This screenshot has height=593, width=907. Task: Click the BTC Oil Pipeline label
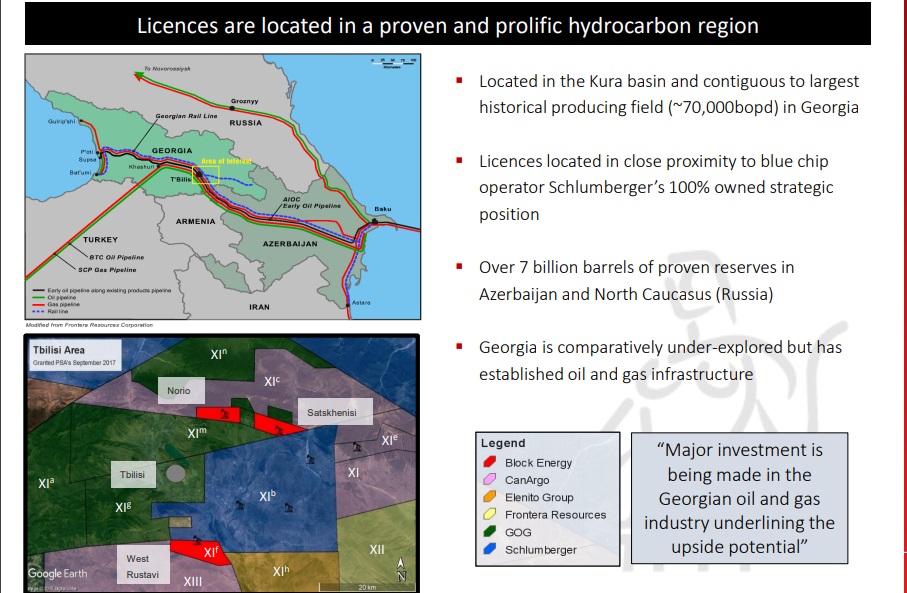(116, 257)
